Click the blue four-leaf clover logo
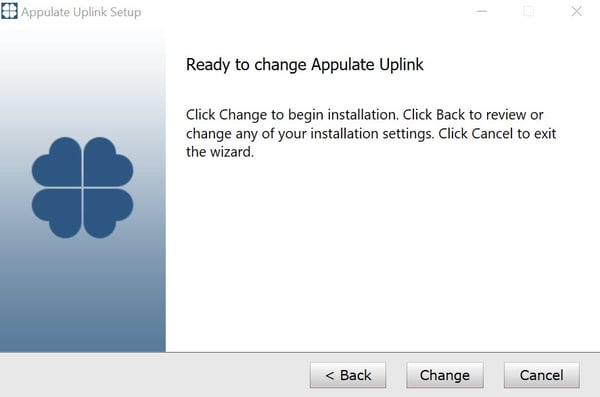This screenshot has width=600, height=397. pyautogui.click(x=82, y=188)
